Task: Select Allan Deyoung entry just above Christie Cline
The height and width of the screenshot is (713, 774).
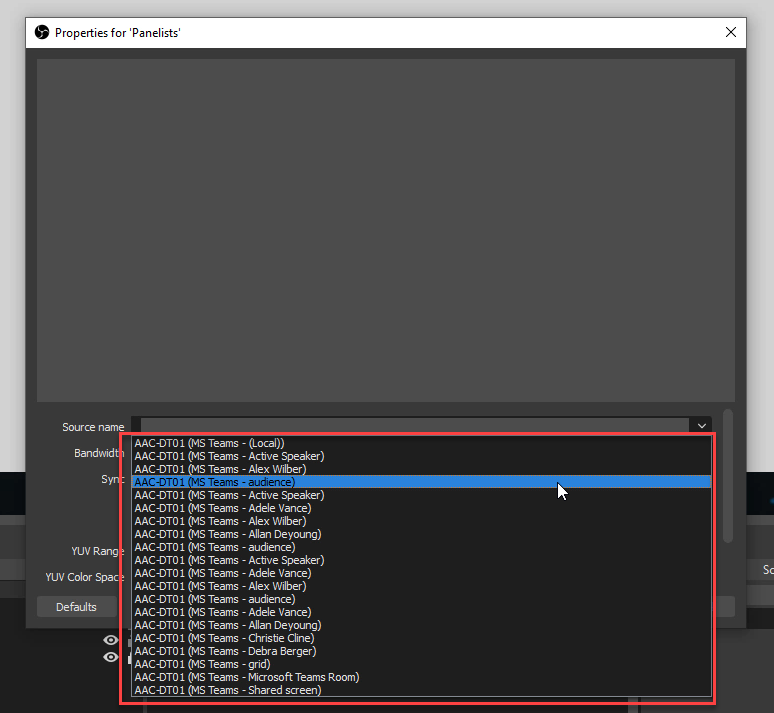Action: pyautogui.click(x=422, y=625)
